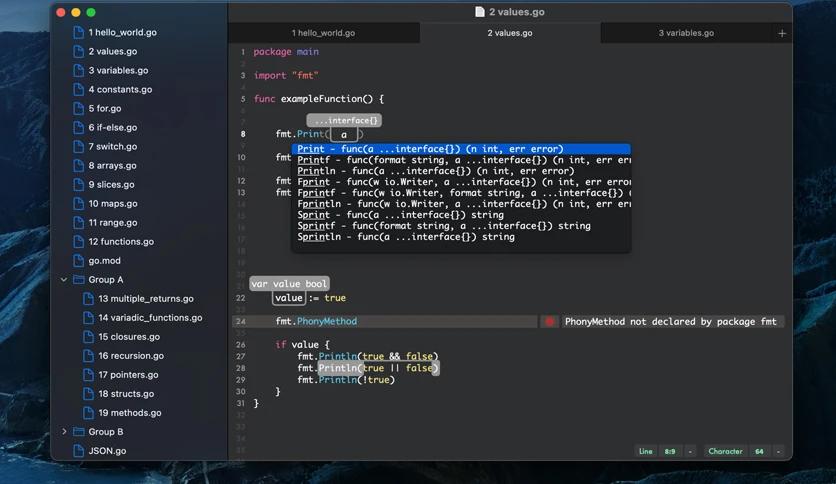836x484 pixels.
Task: Click the file icon beside 3 variables.go
Action: [x=78, y=70]
